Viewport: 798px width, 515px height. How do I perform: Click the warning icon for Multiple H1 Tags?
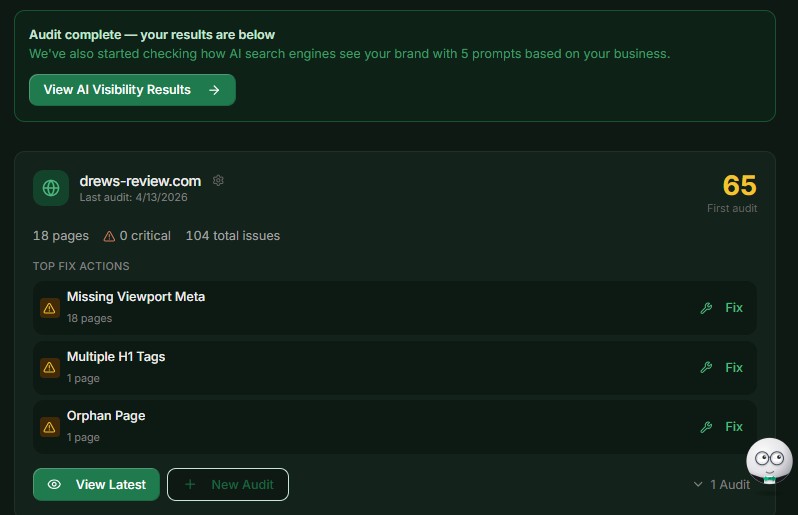pos(49,367)
